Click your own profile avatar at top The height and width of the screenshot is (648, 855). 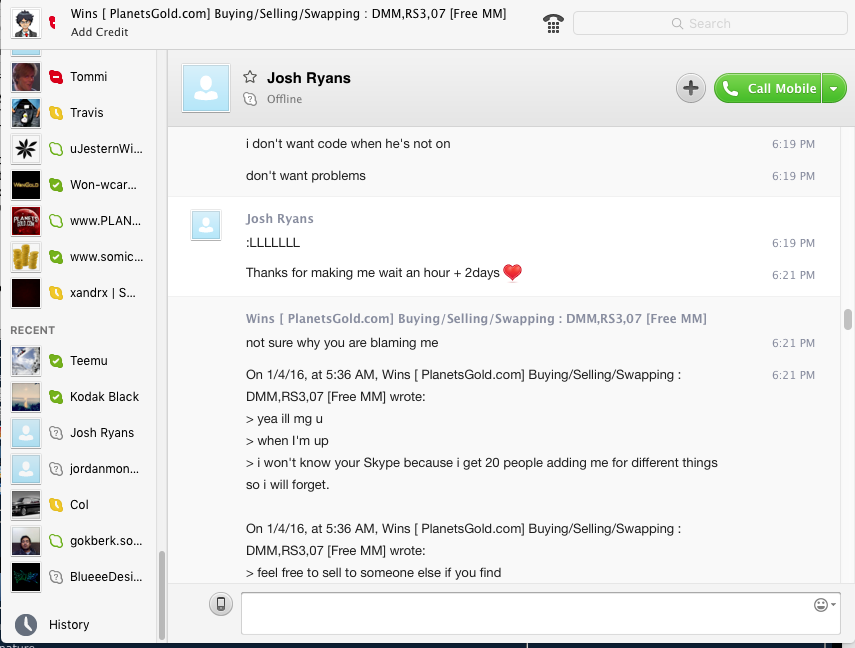coord(26,23)
